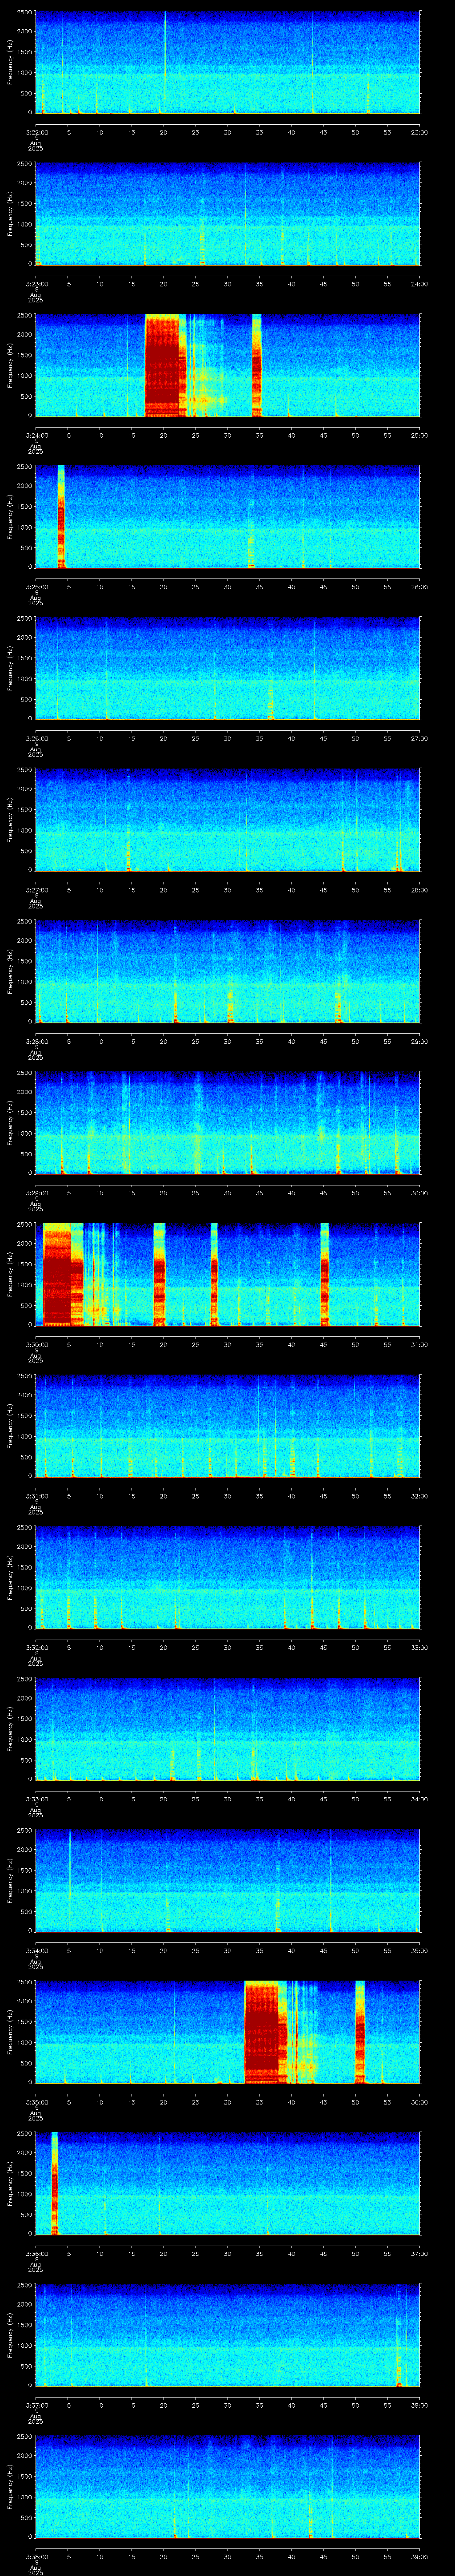Select the wide red burst in the 3:24:00 spectrogram
The width and height of the screenshot is (455, 2576).
(x=166, y=365)
